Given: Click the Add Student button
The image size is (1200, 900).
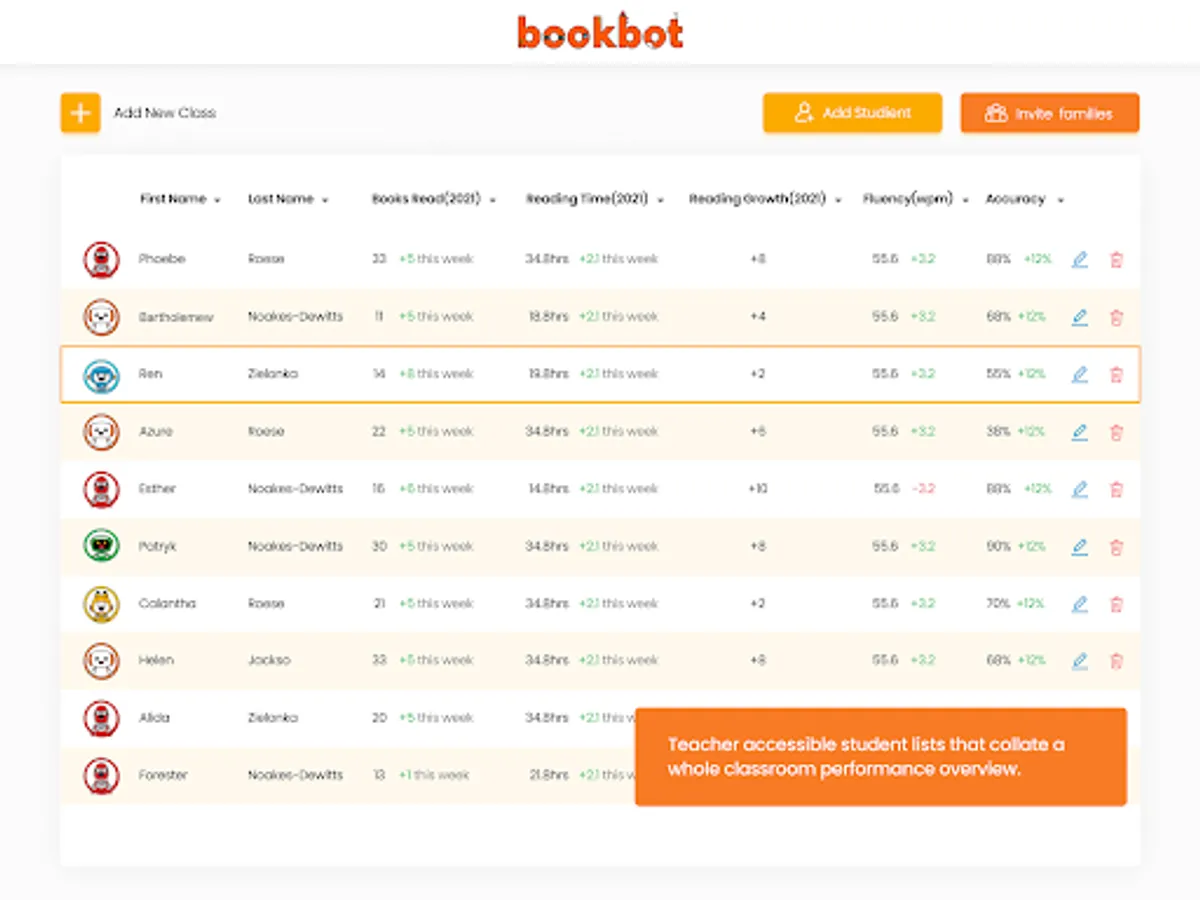Looking at the screenshot, I should point(852,113).
